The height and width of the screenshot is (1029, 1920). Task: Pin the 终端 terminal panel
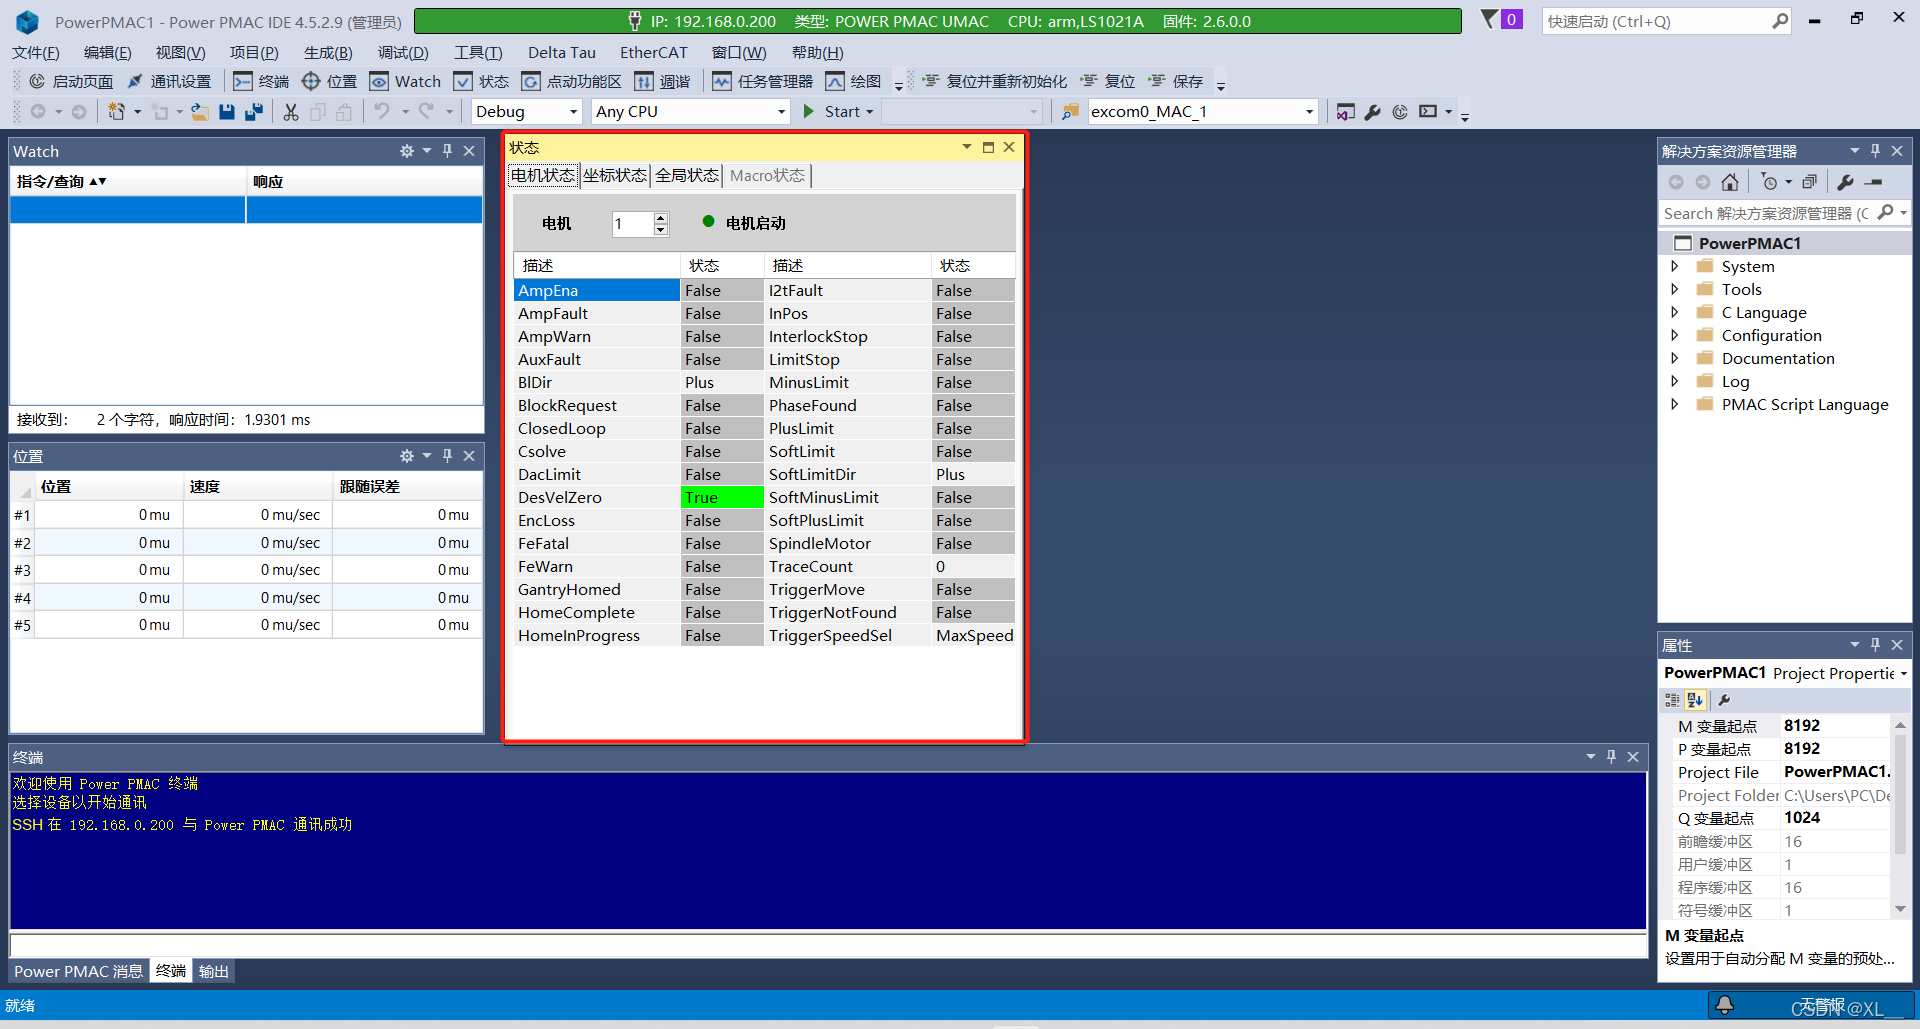tap(1611, 757)
